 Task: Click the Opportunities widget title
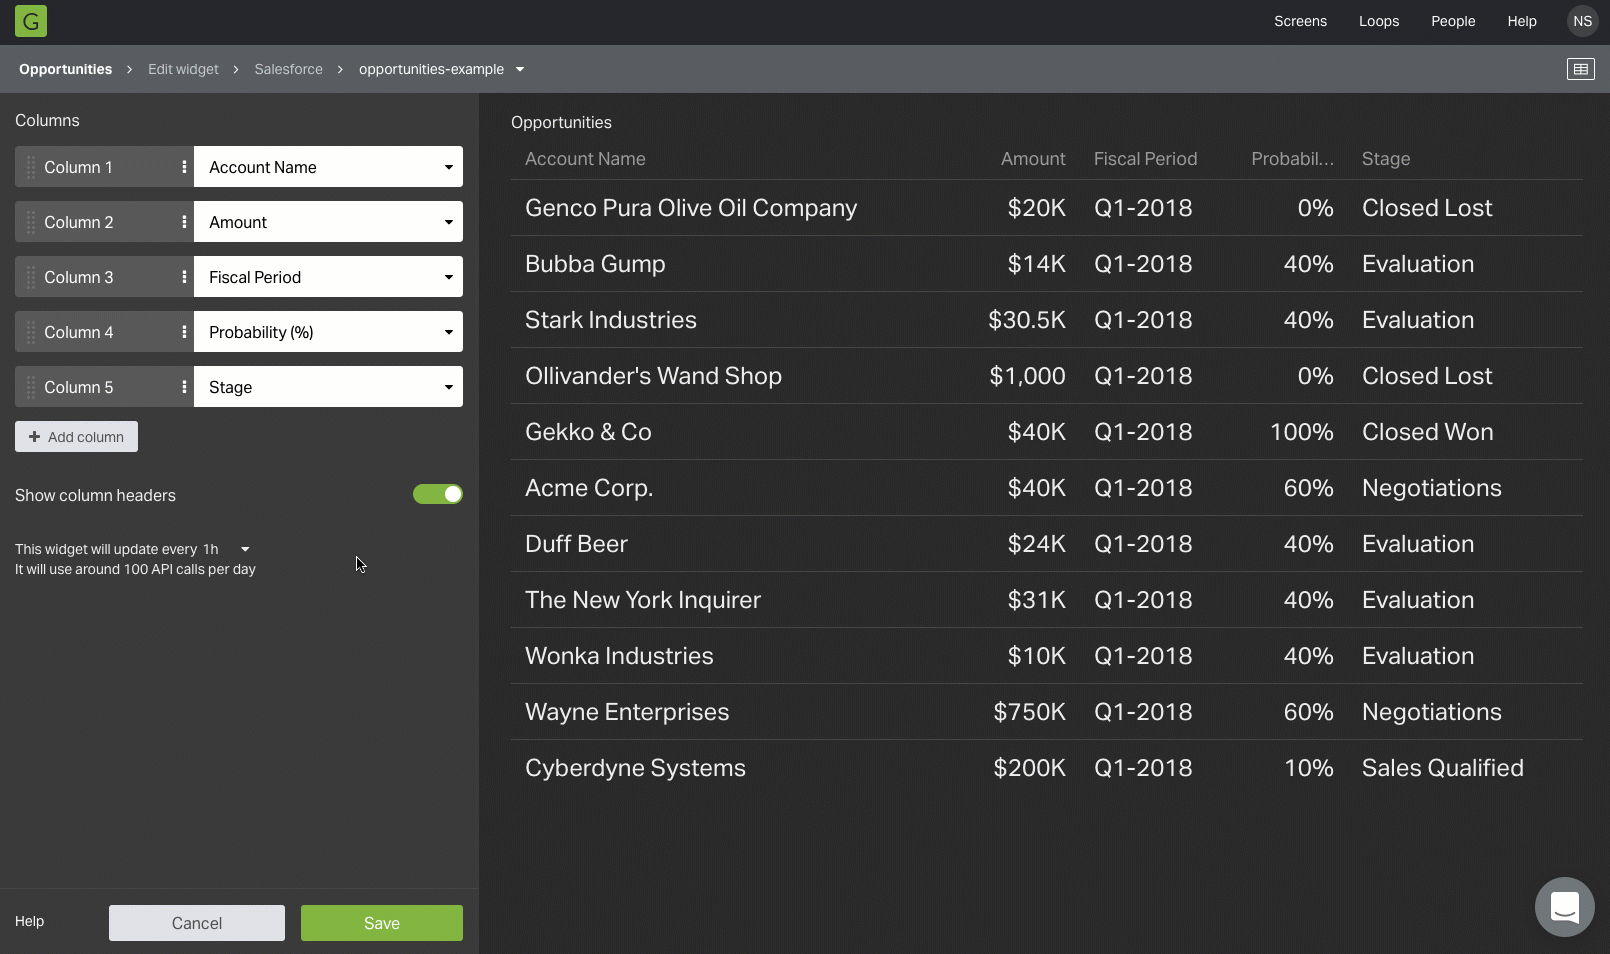[561, 122]
